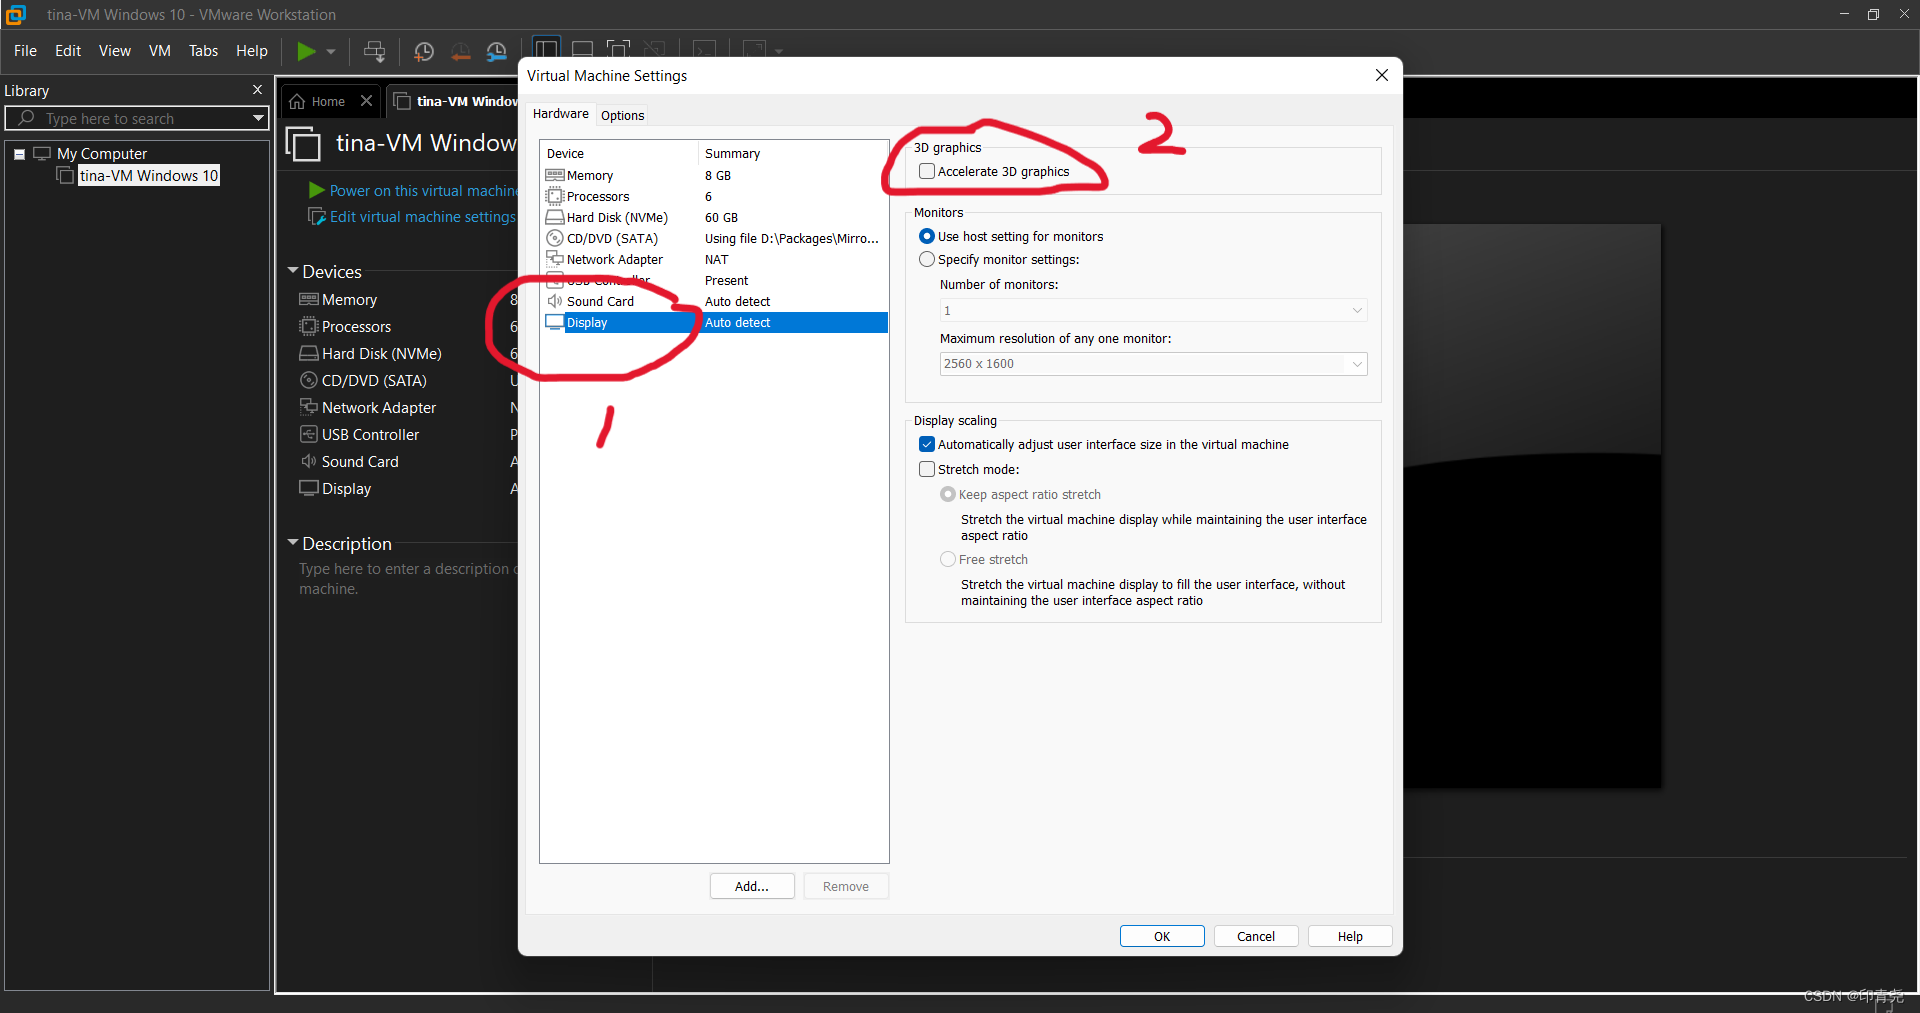
Task: Click the full screen mode toolbar icon
Action: [619, 49]
